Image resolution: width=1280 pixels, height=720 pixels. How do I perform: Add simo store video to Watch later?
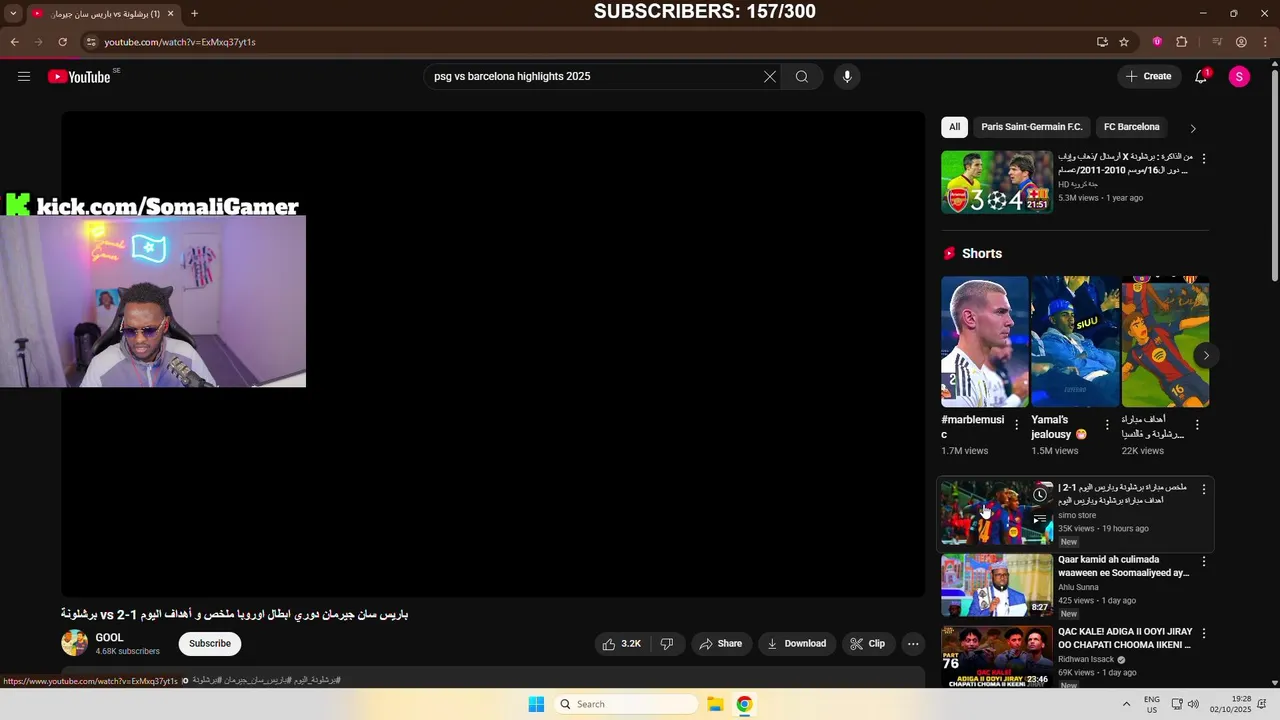(x=1040, y=495)
